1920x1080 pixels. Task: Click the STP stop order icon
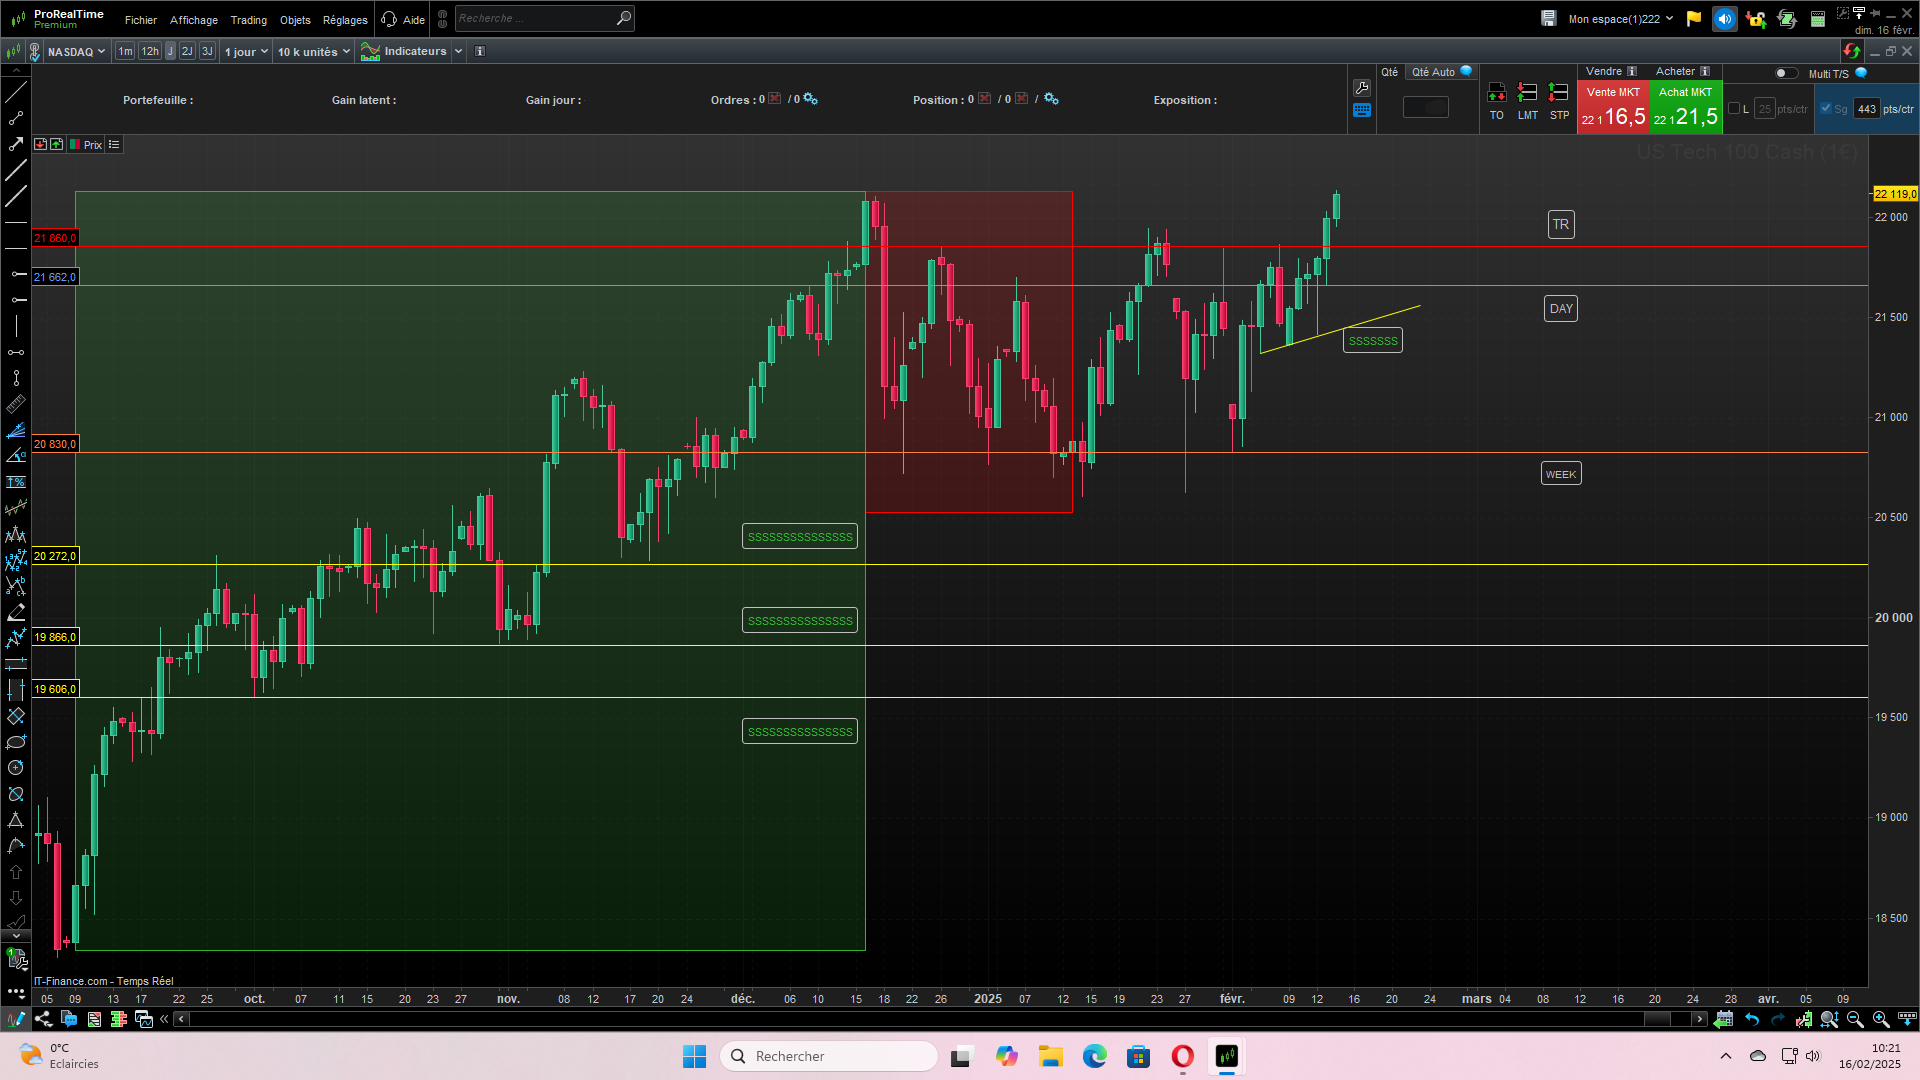click(1558, 93)
